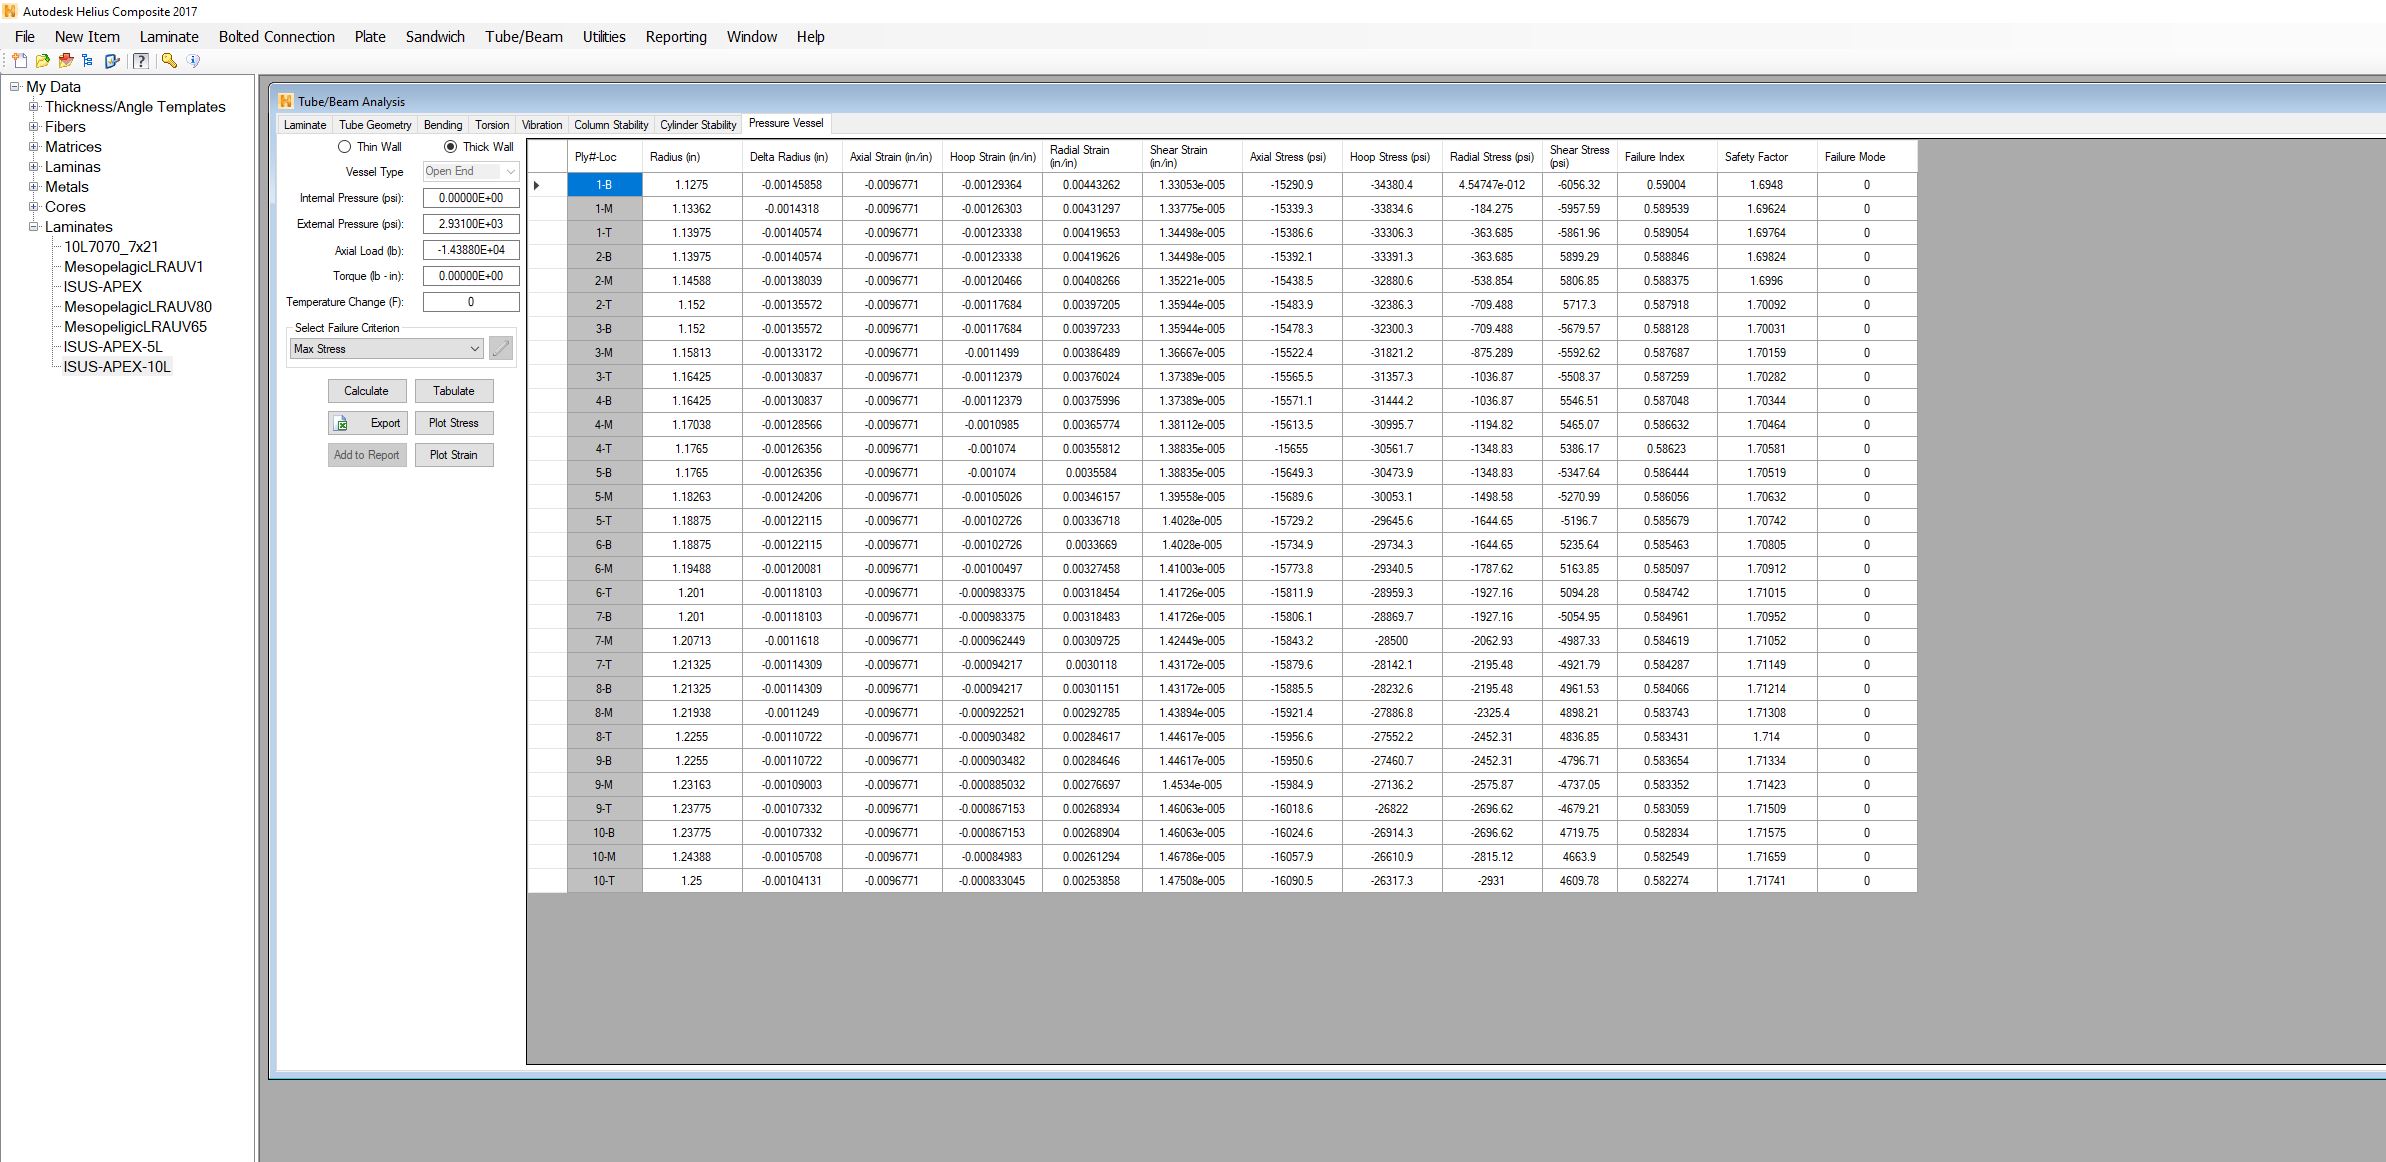
Task: Select the Thin Wall radio button
Action: (x=345, y=147)
